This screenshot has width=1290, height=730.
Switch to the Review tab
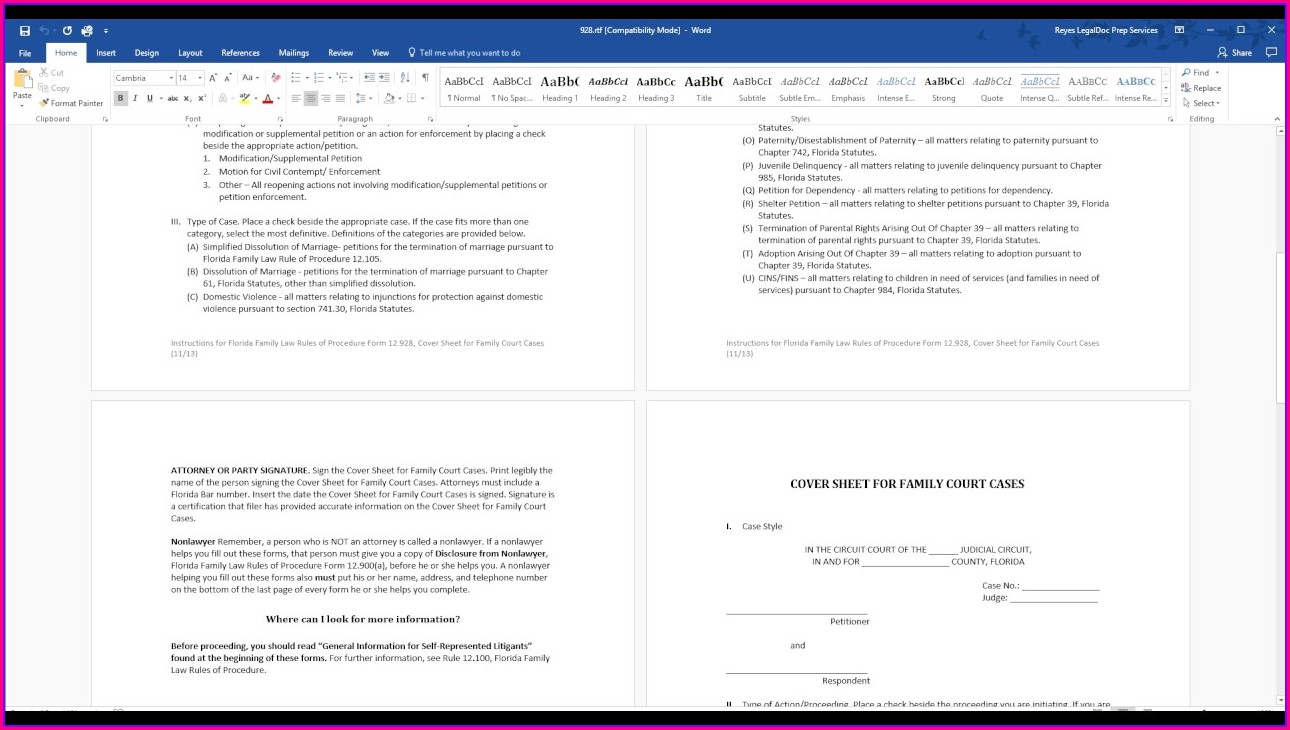(341, 53)
